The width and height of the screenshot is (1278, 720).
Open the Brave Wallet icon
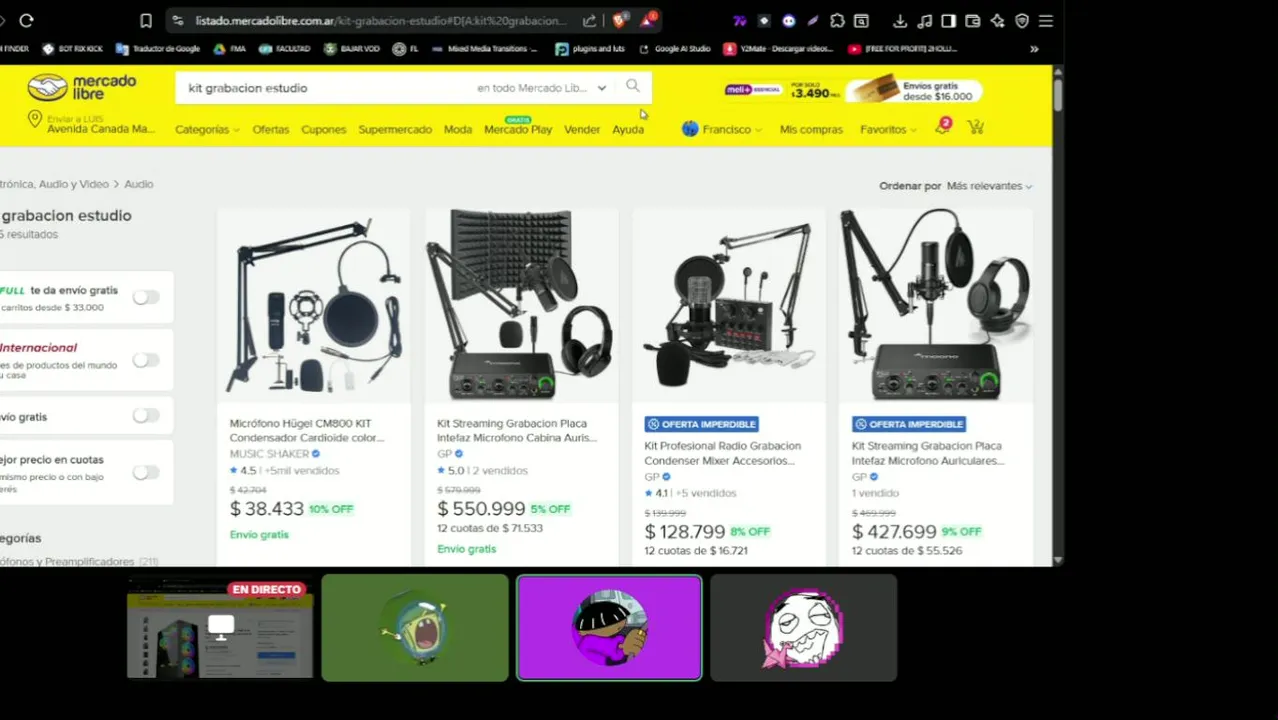(x=973, y=20)
